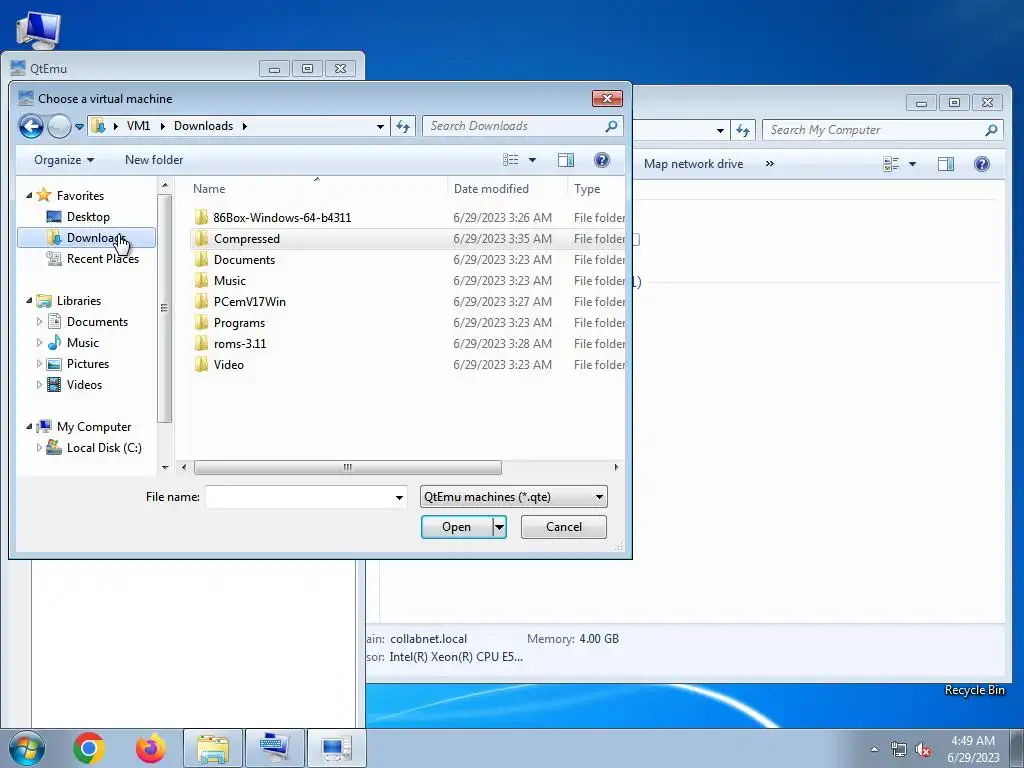Click the navigation pane vertical scrollbar thumb
This screenshot has height=768, width=1024.
click(x=164, y=308)
